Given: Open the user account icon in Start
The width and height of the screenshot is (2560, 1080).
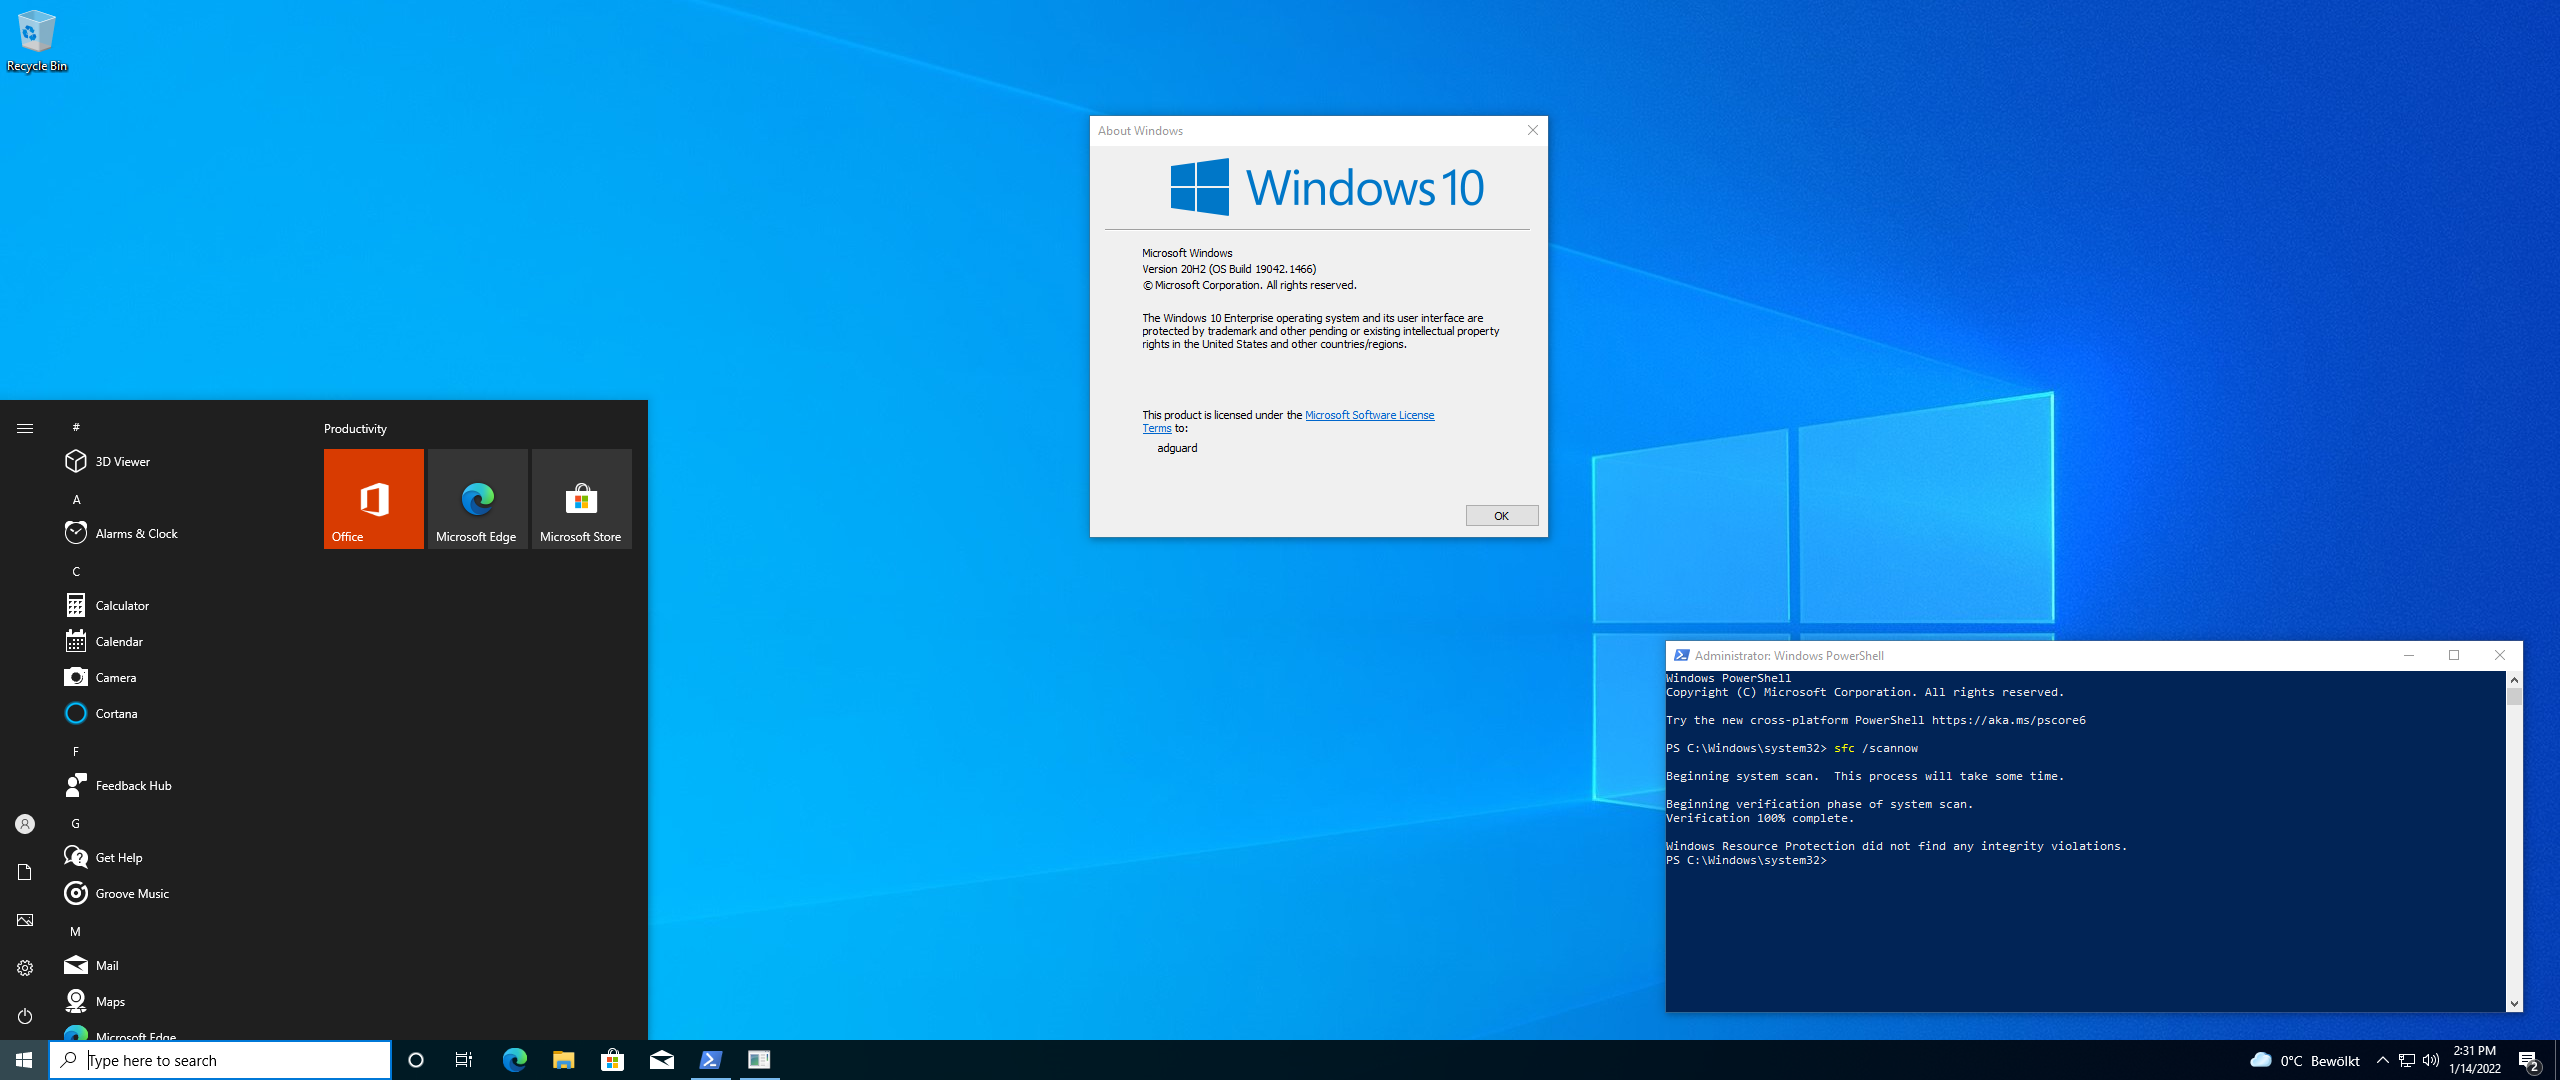Looking at the screenshot, I should [25, 824].
